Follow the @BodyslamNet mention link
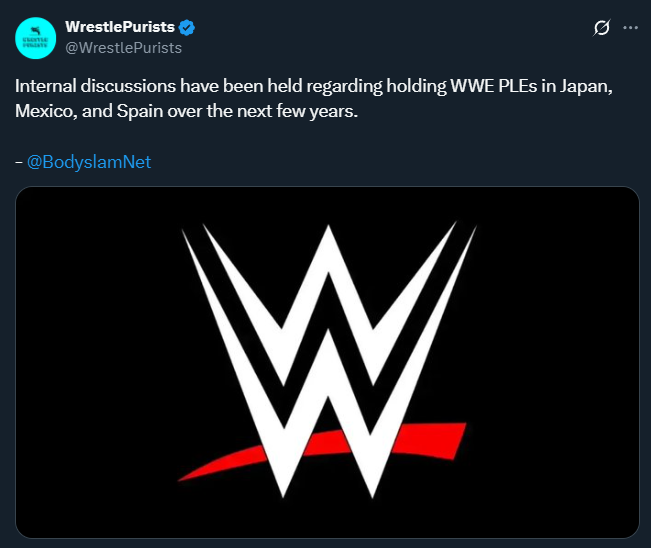The image size is (651, 548). pyautogui.click(x=89, y=162)
